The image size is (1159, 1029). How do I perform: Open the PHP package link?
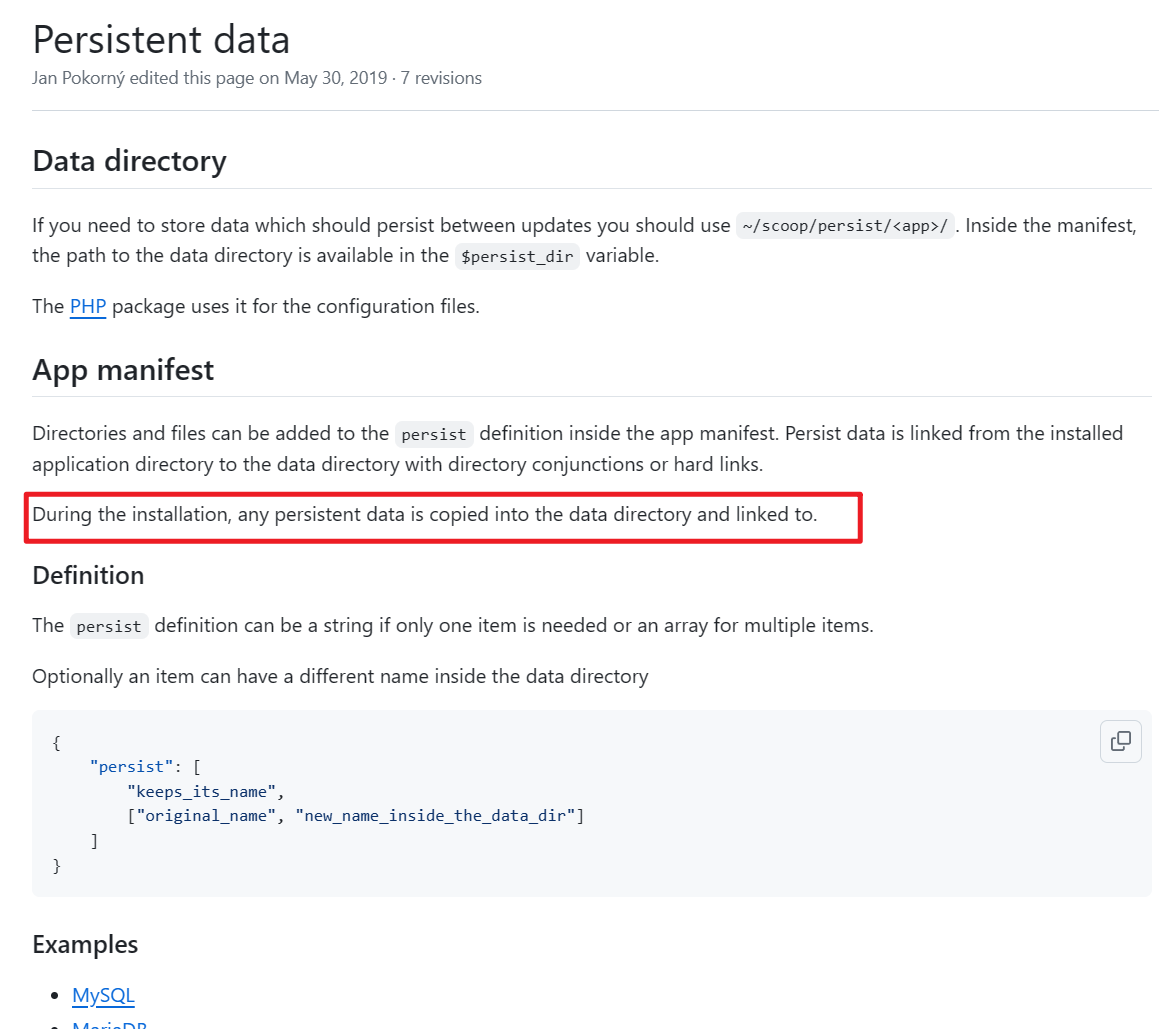(88, 306)
